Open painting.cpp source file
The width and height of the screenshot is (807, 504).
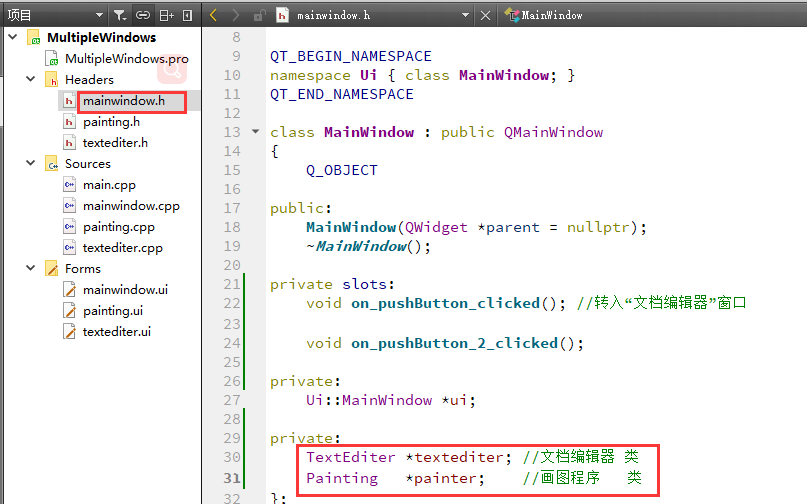pyautogui.click(x=119, y=227)
